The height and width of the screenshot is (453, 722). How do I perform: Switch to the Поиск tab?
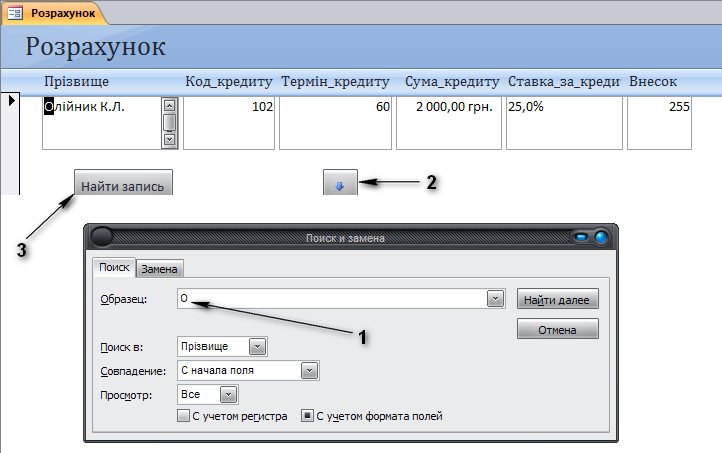pyautogui.click(x=114, y=267)
